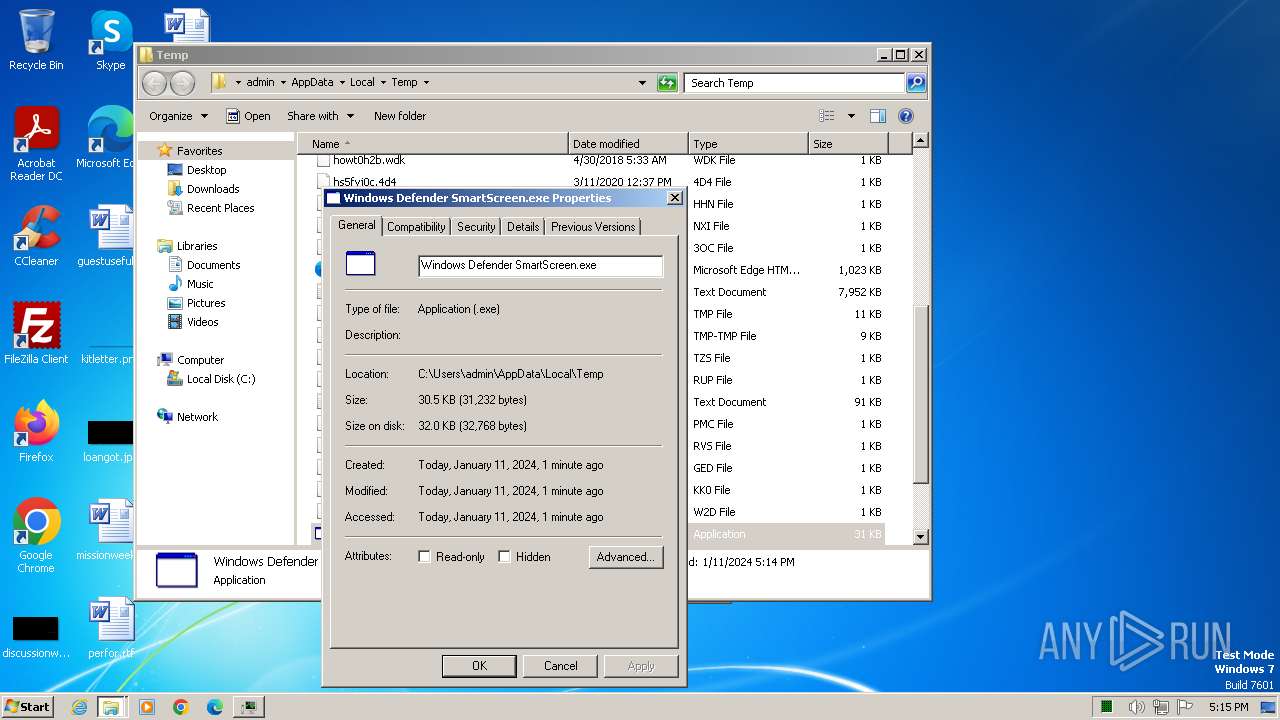Select Downloads in navigation pane
The width and height of the screenshot is (1280, 720).
(x=213, y=189)
